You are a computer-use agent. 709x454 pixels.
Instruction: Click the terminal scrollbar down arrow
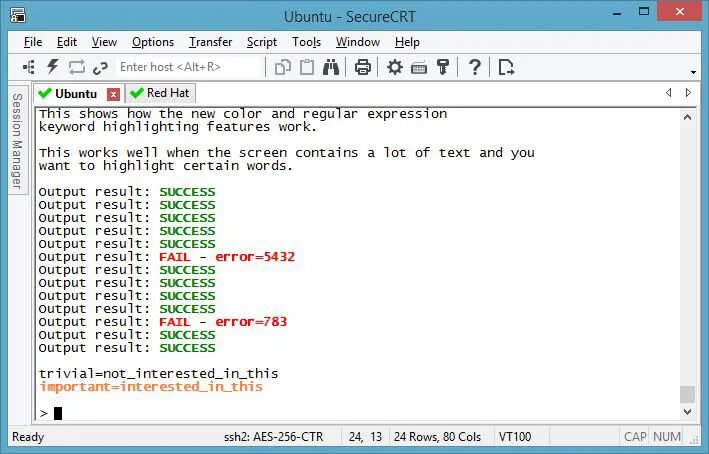(687, 411)
